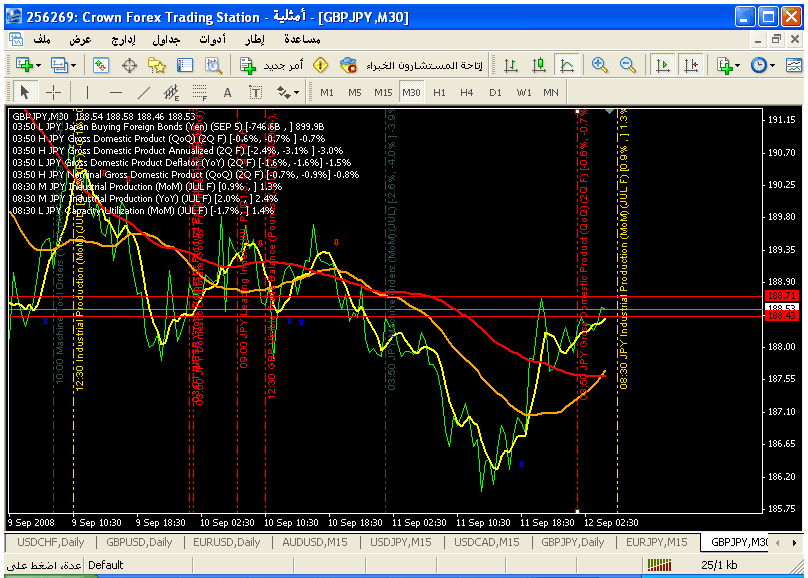The height and width of the screenshot is (578, 808).
Task: Expand the Profiles dropdown arrow
Action: (73, 65)
